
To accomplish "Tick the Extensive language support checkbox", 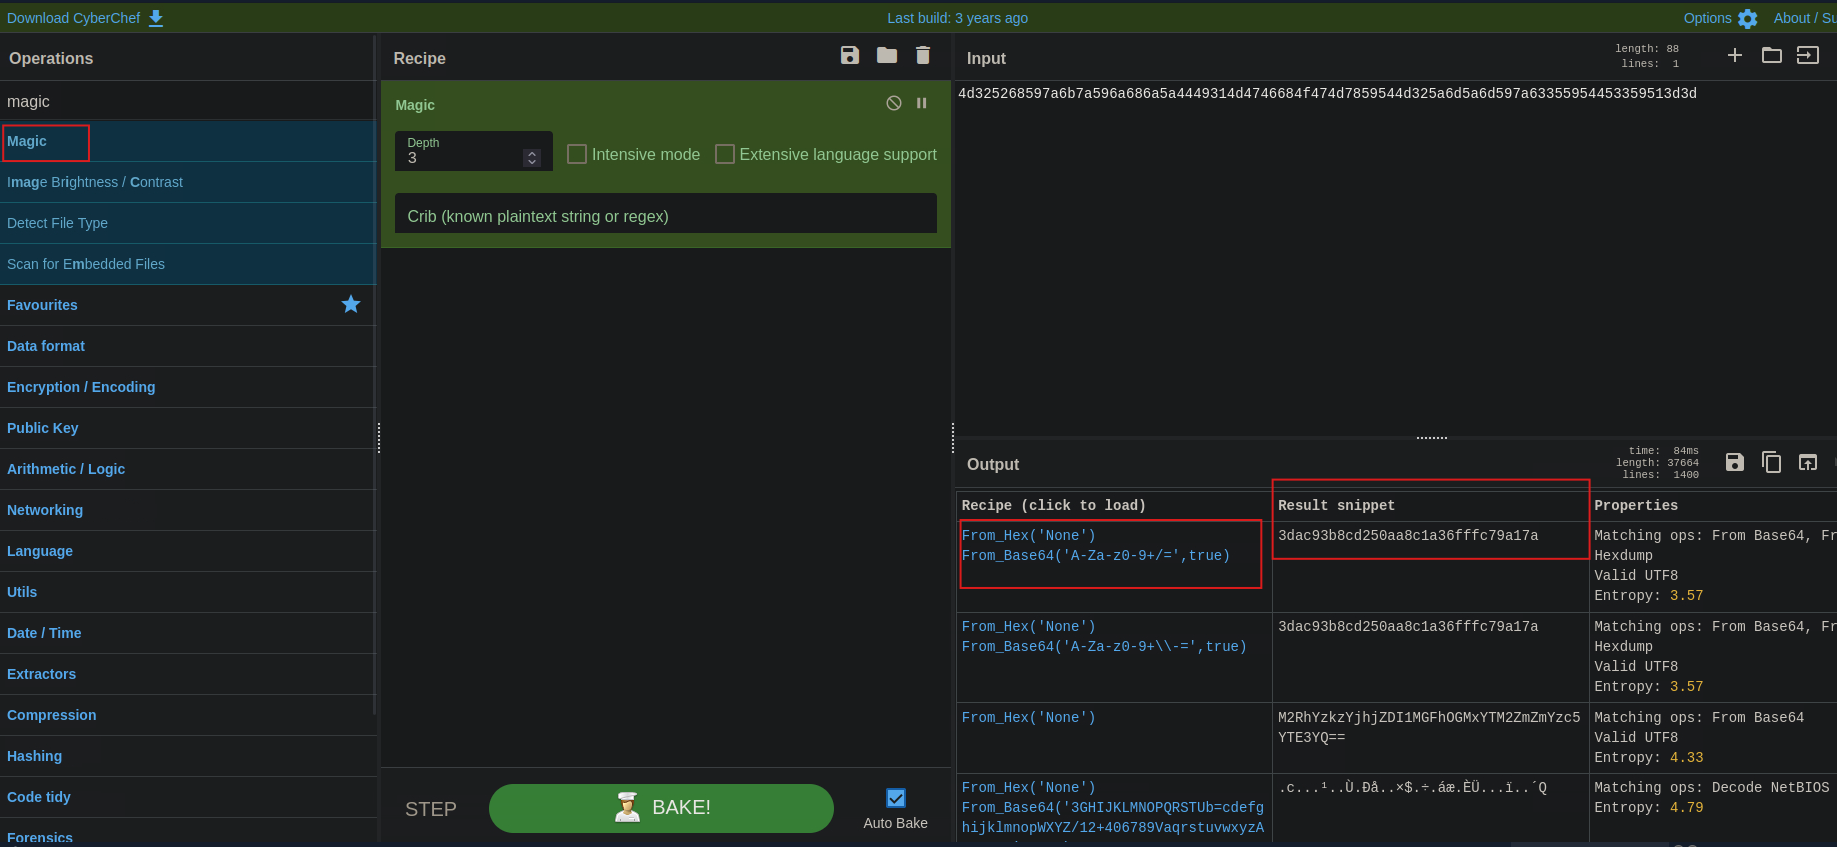I will click(725, 154).
